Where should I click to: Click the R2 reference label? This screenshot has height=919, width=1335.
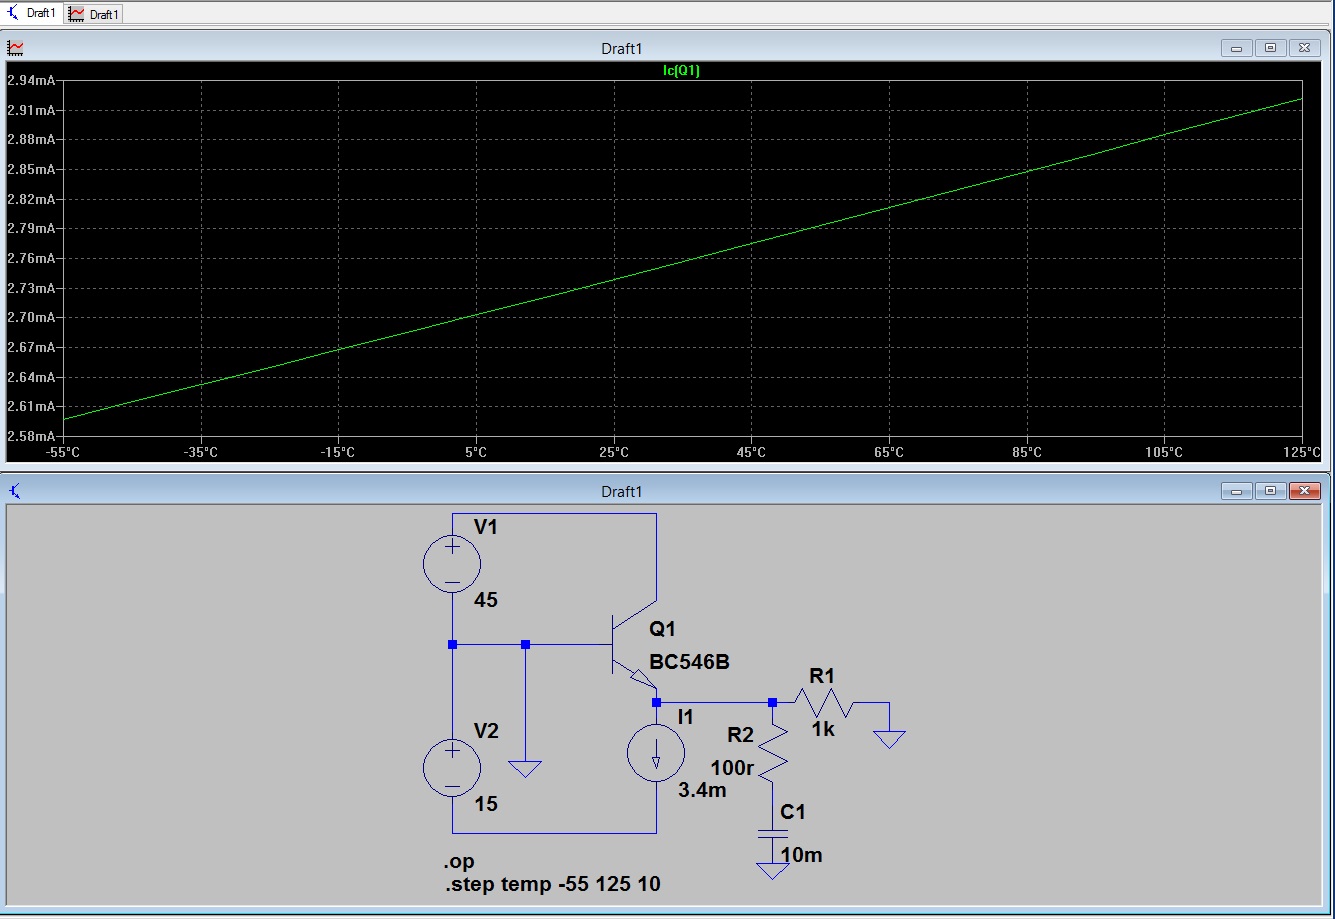pyautogui.click(x=741, y=735)
